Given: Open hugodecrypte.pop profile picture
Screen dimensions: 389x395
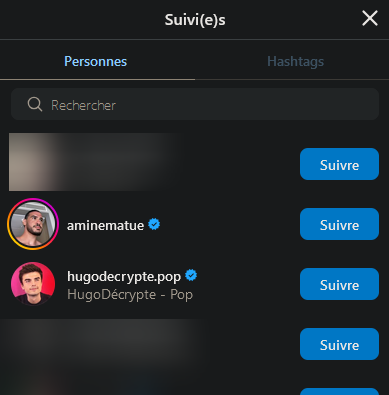Looking at the screenshot, I should [33, 284].
